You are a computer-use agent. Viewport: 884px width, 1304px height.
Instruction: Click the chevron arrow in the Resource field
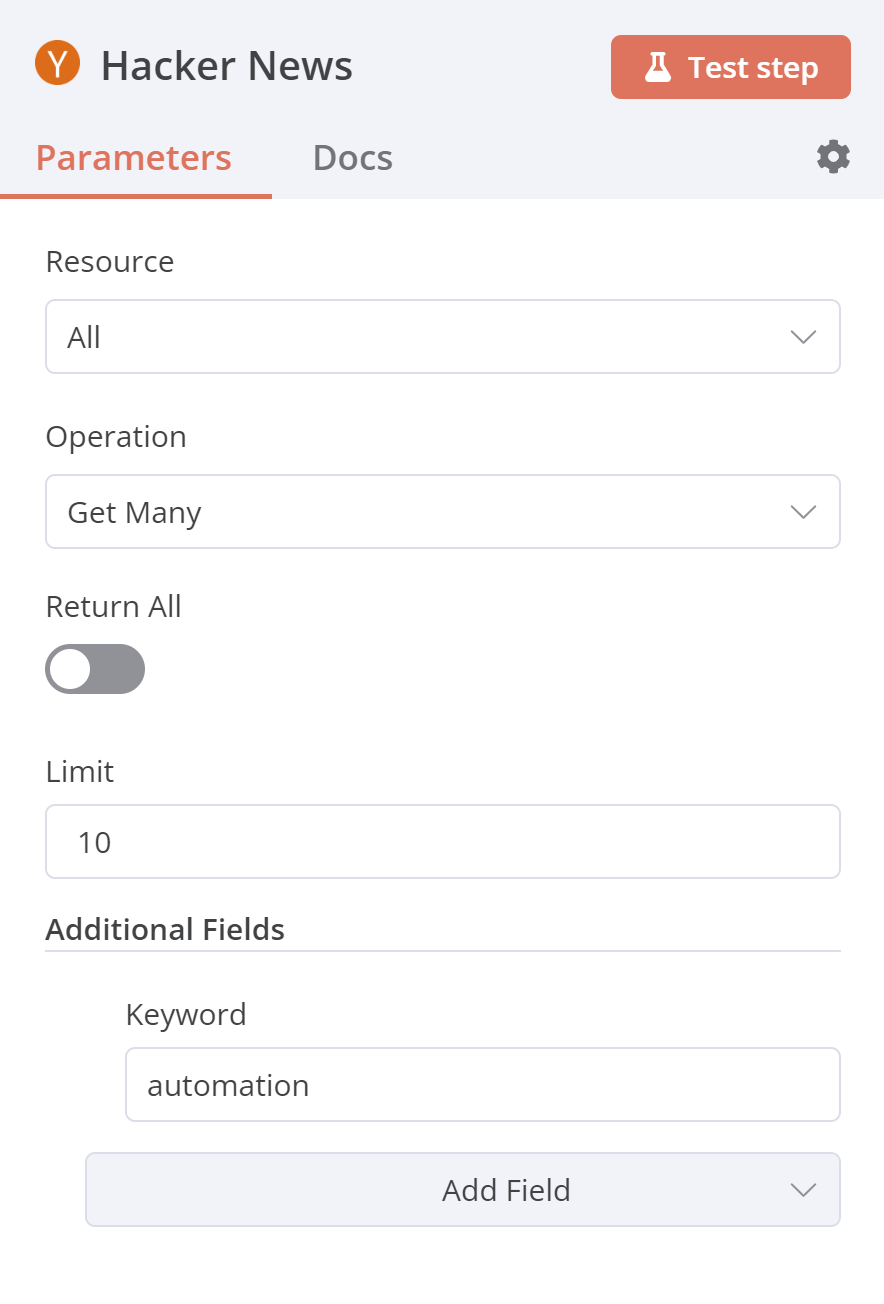[x=803, y=337]
